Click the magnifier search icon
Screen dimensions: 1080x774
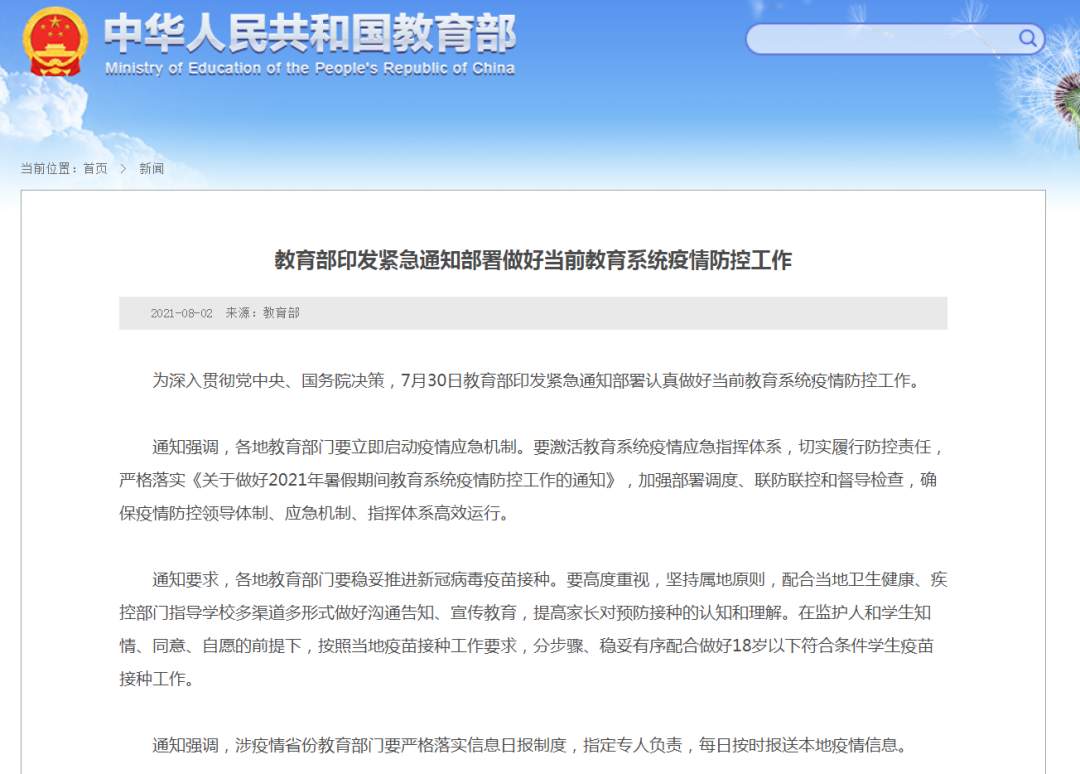pyautogui.click(x=1028, y=39)
